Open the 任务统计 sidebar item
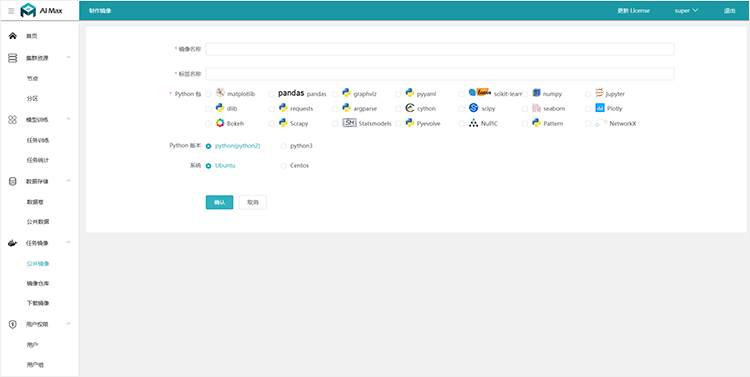 (38, 160)
